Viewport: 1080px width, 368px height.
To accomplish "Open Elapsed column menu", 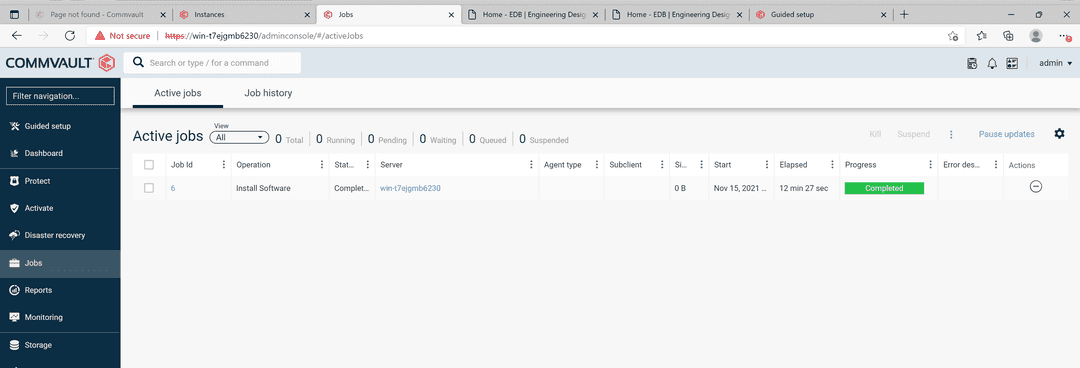I will (832, 165).
